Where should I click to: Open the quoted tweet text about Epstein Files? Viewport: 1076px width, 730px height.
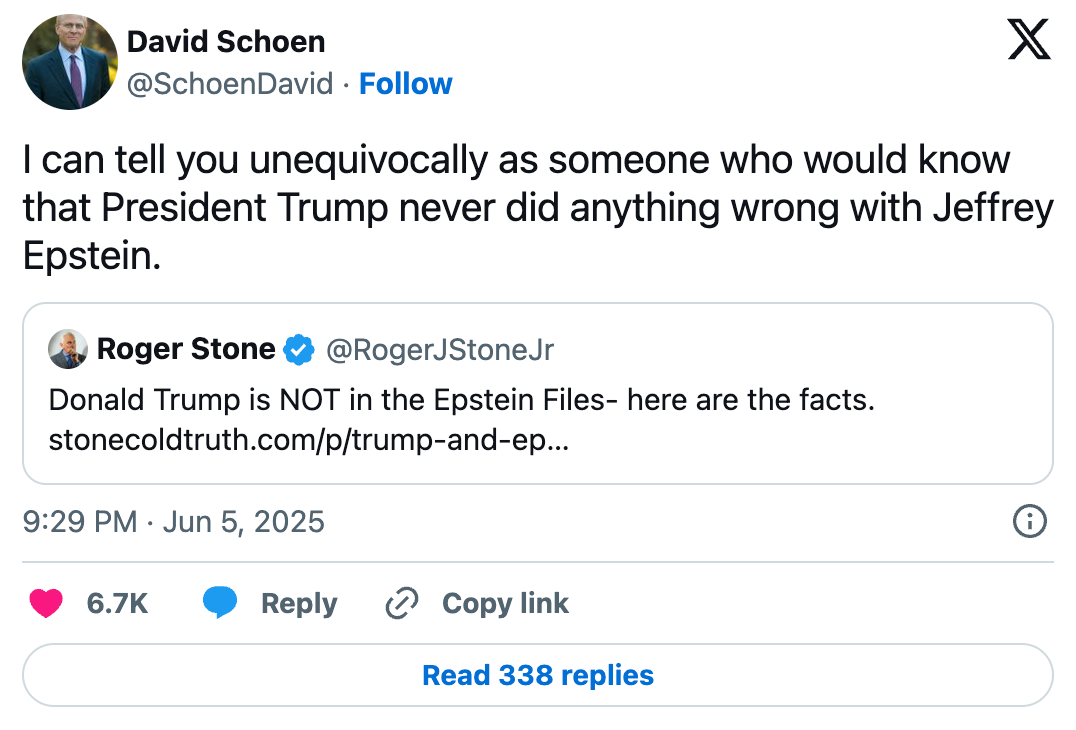(462, 400)
